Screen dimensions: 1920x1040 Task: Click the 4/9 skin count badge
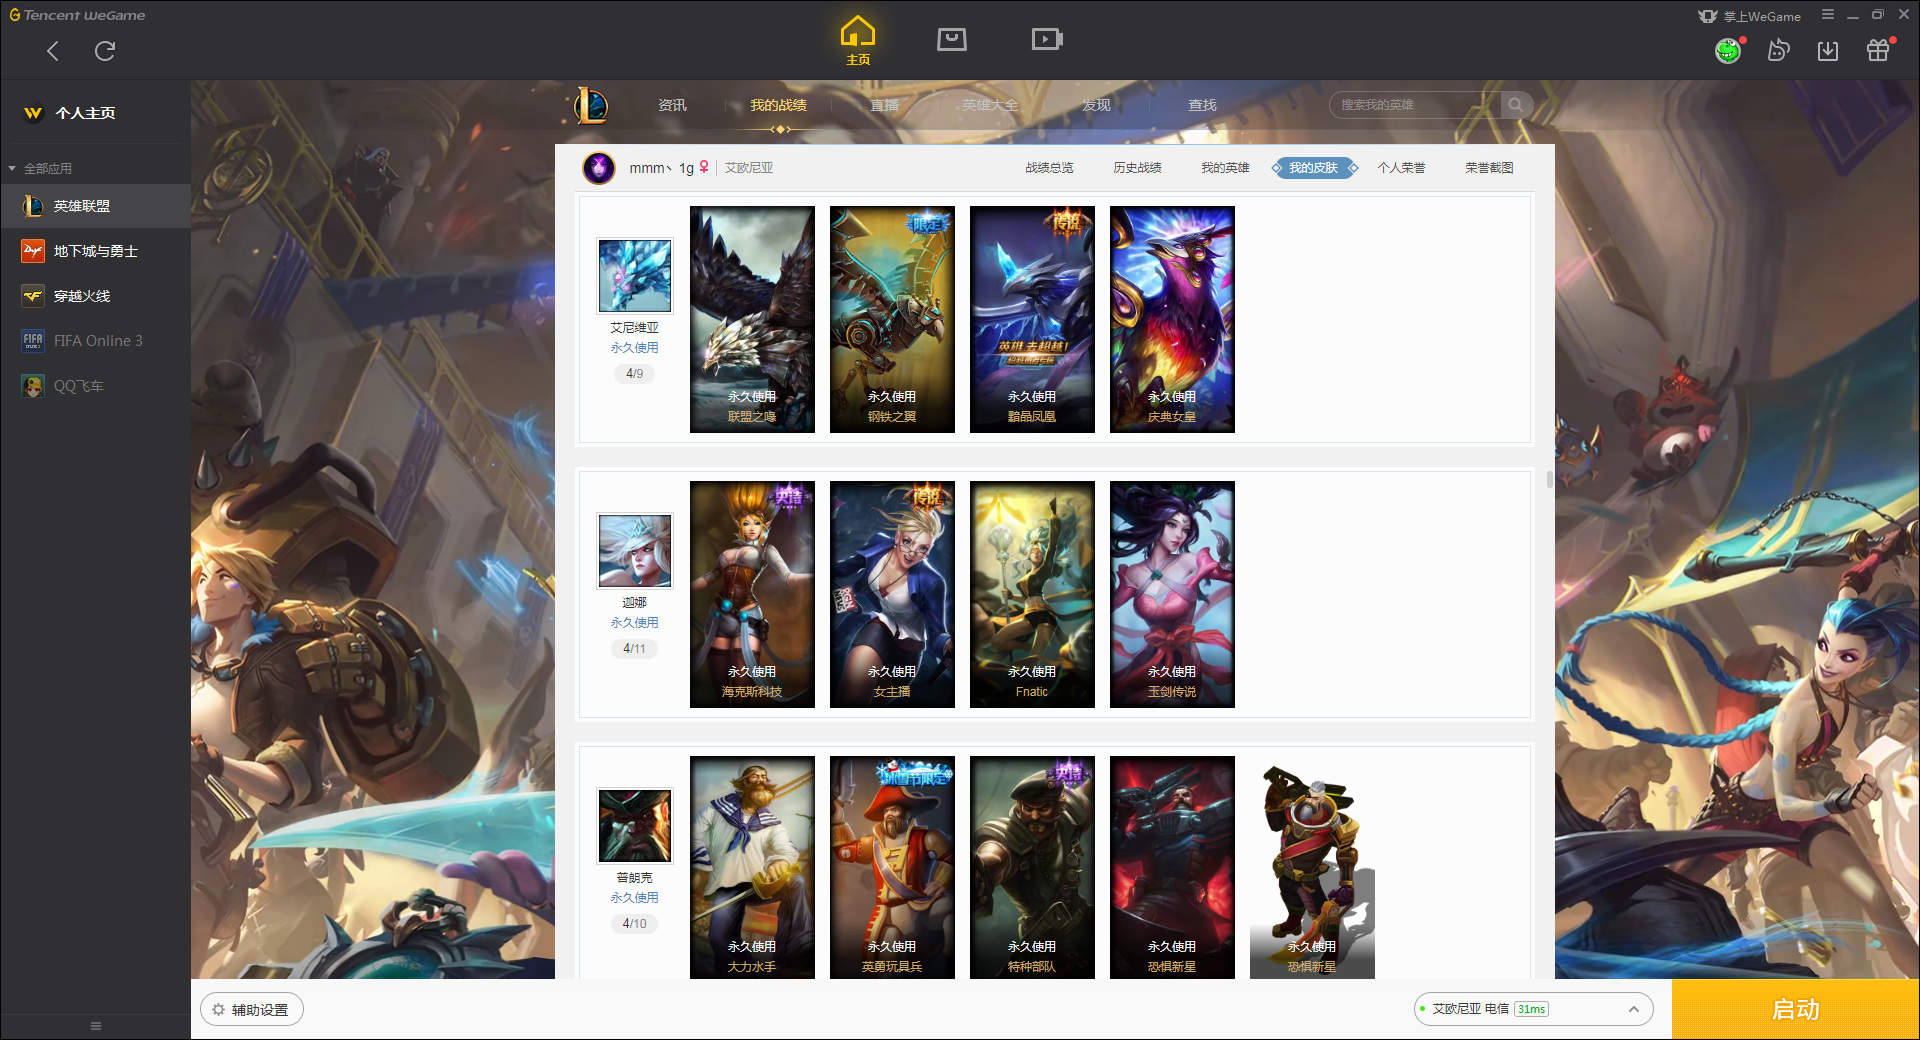pyautogui.click(x=634, y=373)
